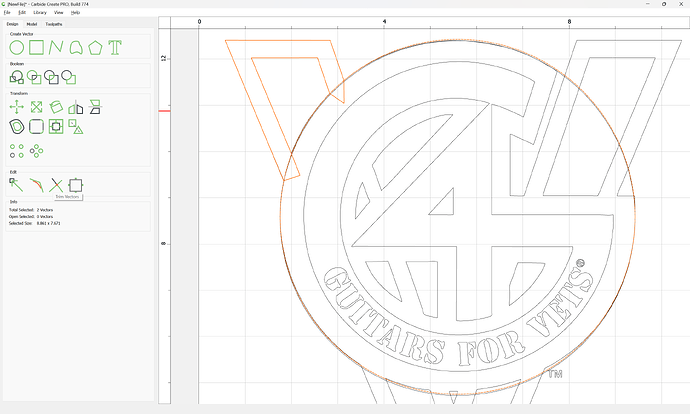
Task: Open the Offset Vectors tool
Action: tap(17, 127)
